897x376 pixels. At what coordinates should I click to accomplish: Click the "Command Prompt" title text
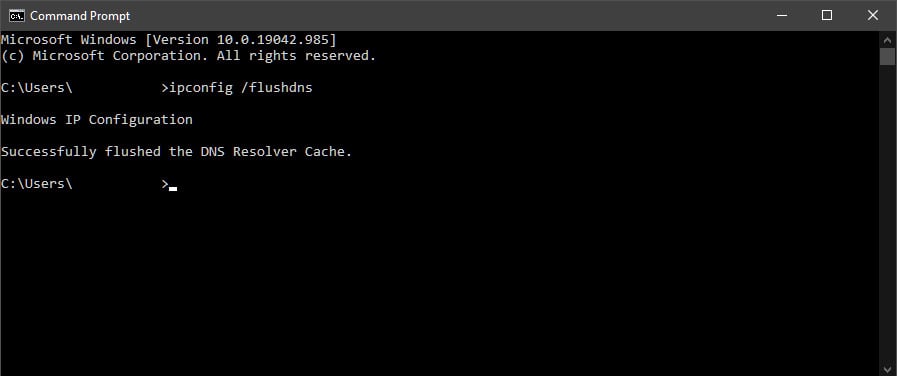80,16
